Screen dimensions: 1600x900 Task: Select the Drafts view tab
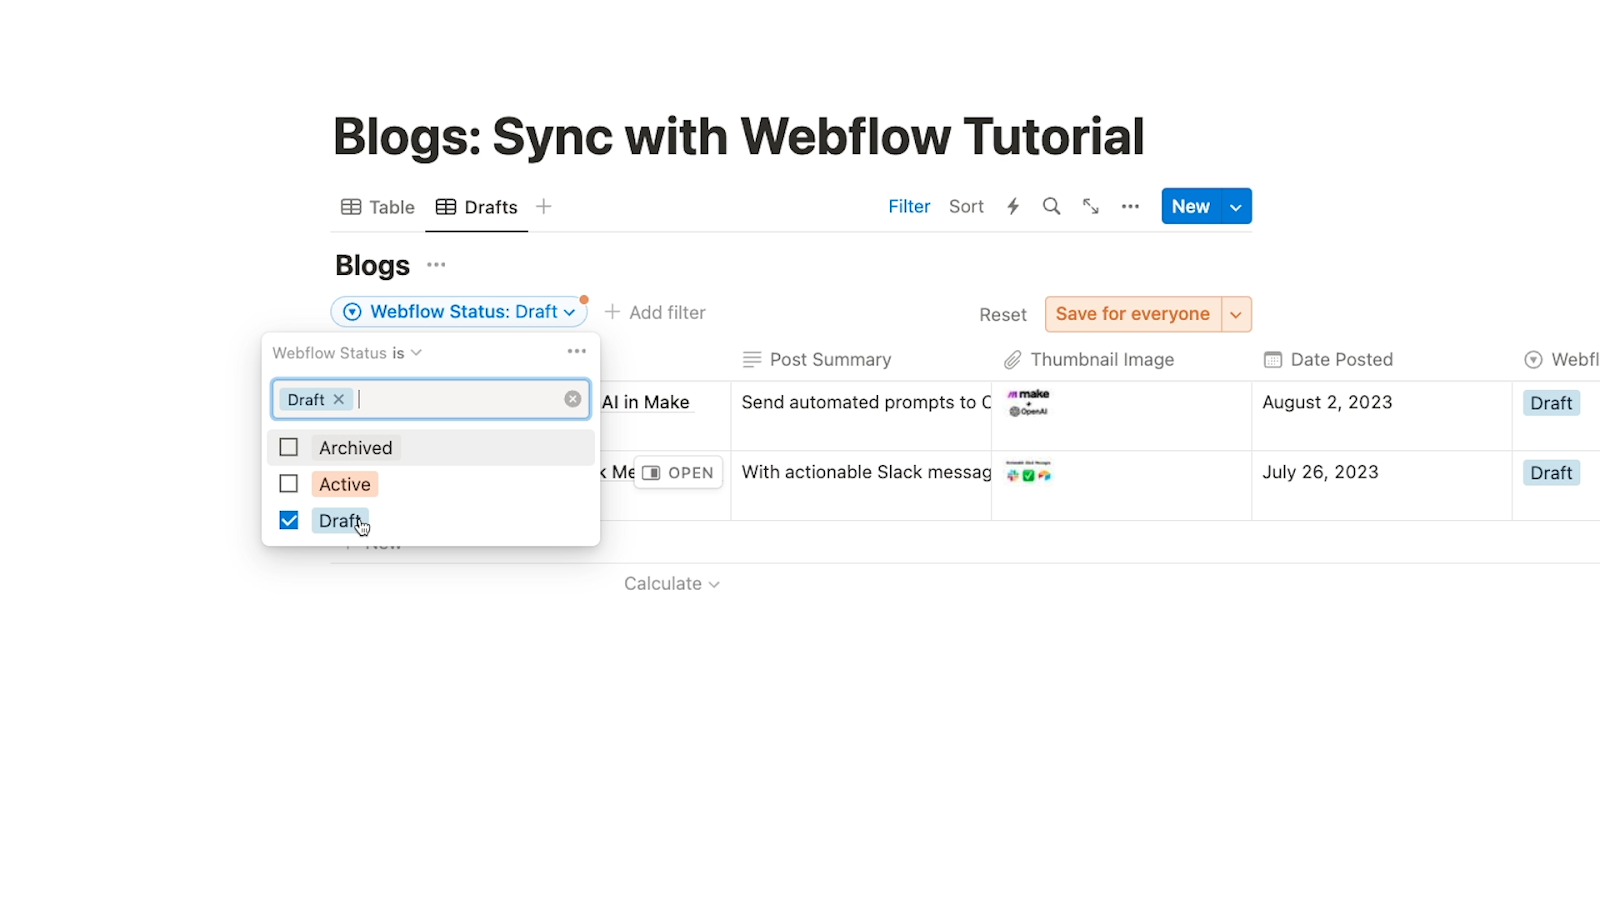click(477, 207)
